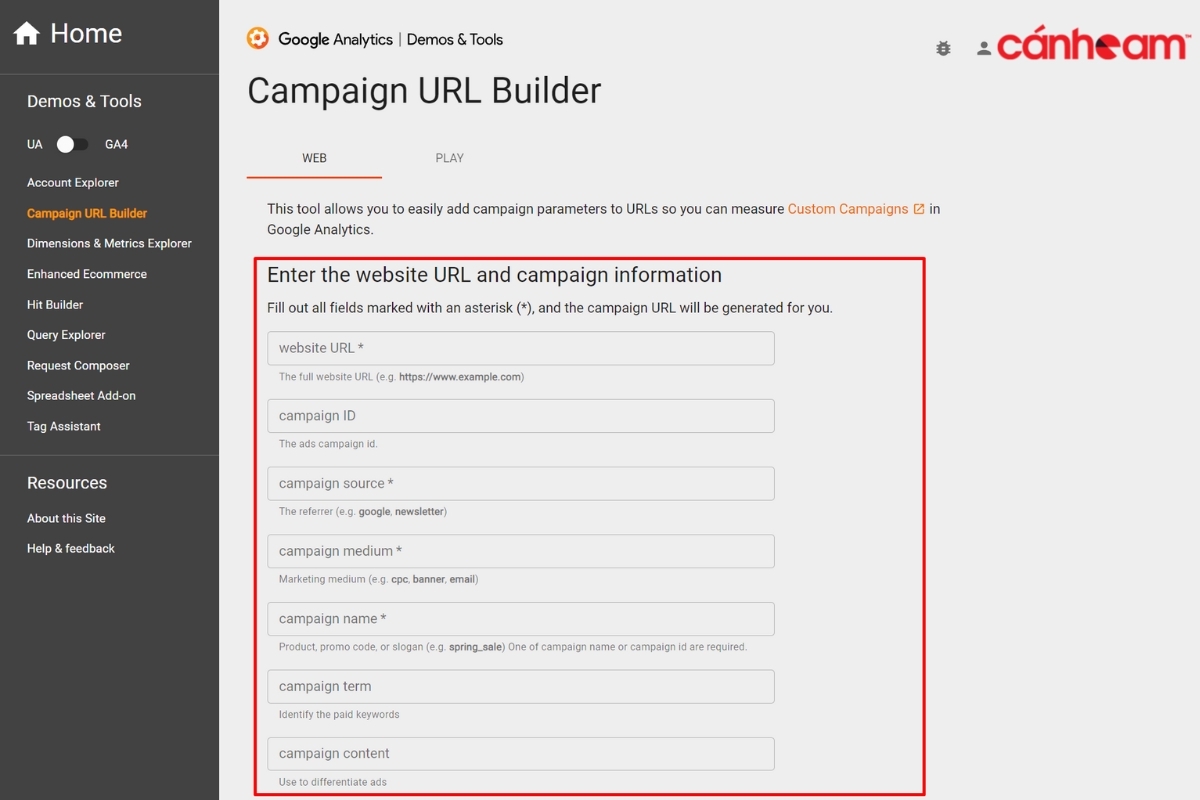
Task: Follow the Custom Campaigns link
Action: [848, 209]
